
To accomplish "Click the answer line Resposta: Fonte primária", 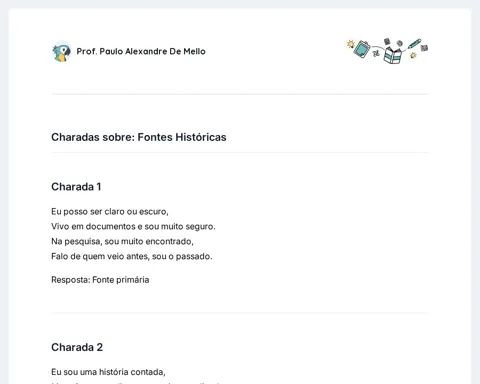I will click(x=100, y=280).
